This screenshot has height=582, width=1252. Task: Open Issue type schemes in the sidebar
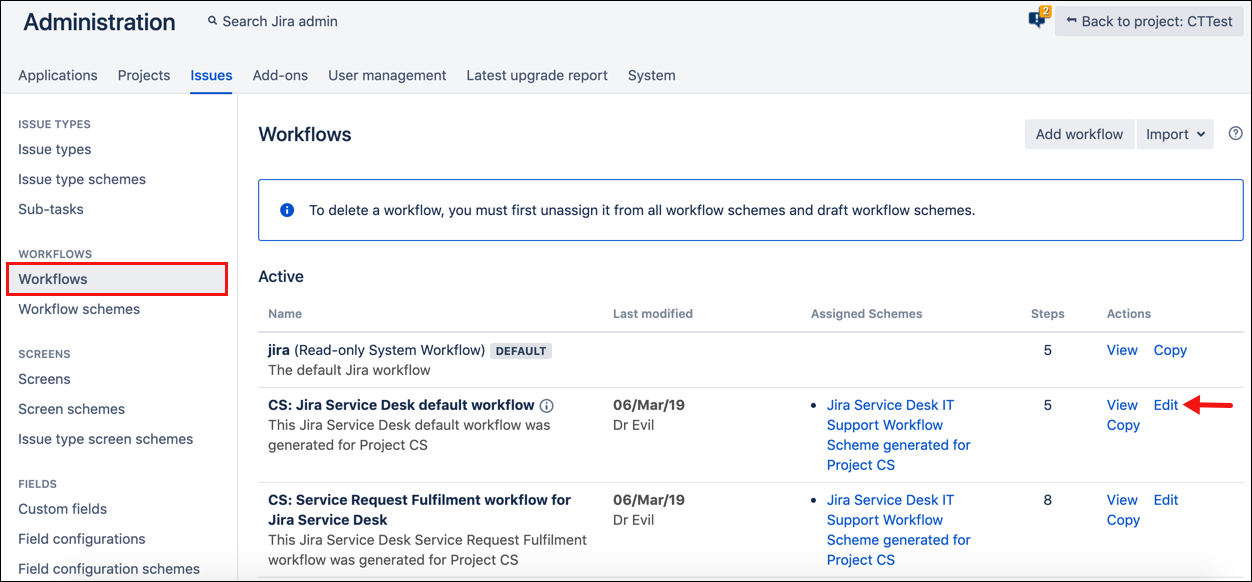coord(82,179)
